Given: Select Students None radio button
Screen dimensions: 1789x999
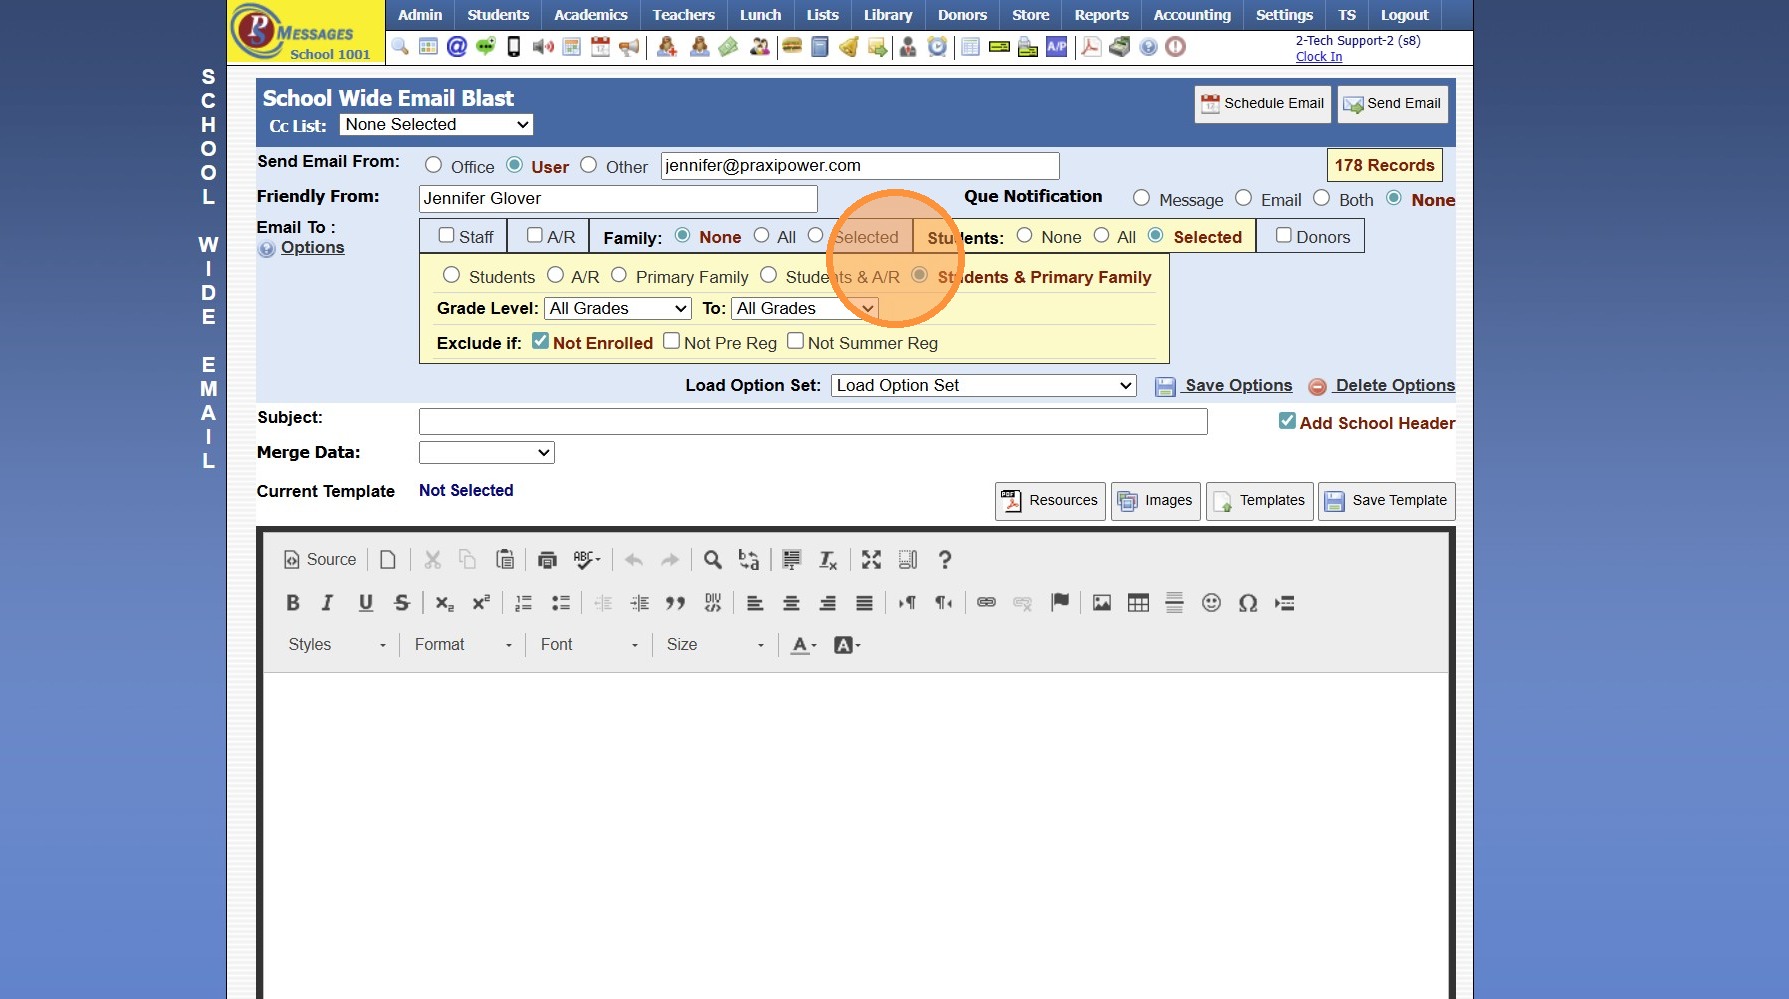Looking at the screenshot, I should (x=1025, y=235).
